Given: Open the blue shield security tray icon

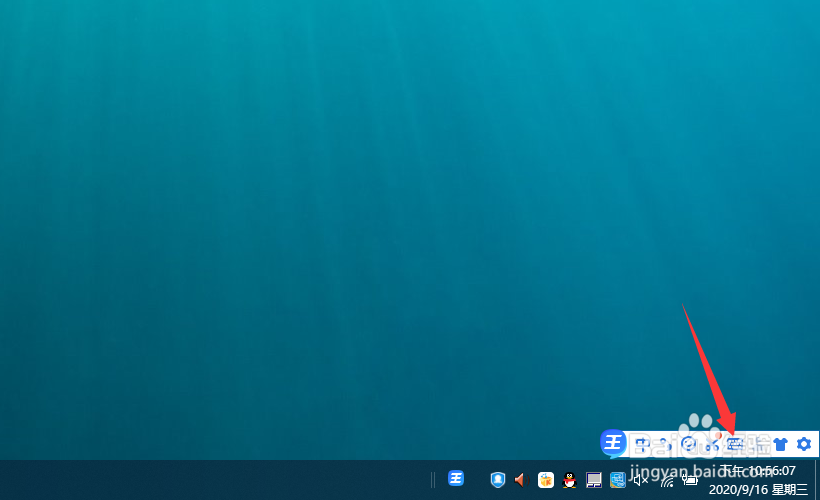Looking at the screenshot, I should 498,480.
